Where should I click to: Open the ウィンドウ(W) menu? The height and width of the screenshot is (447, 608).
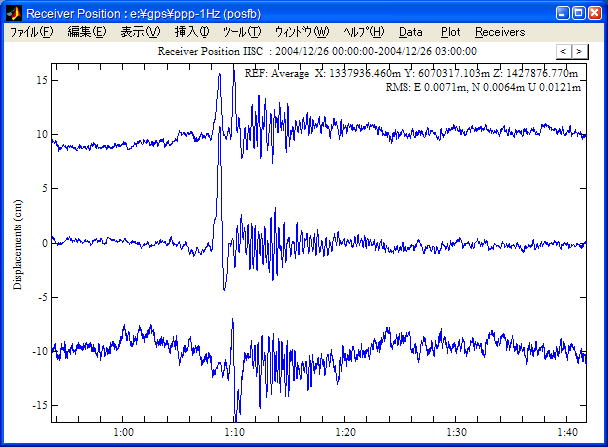[x=301, y=32]
